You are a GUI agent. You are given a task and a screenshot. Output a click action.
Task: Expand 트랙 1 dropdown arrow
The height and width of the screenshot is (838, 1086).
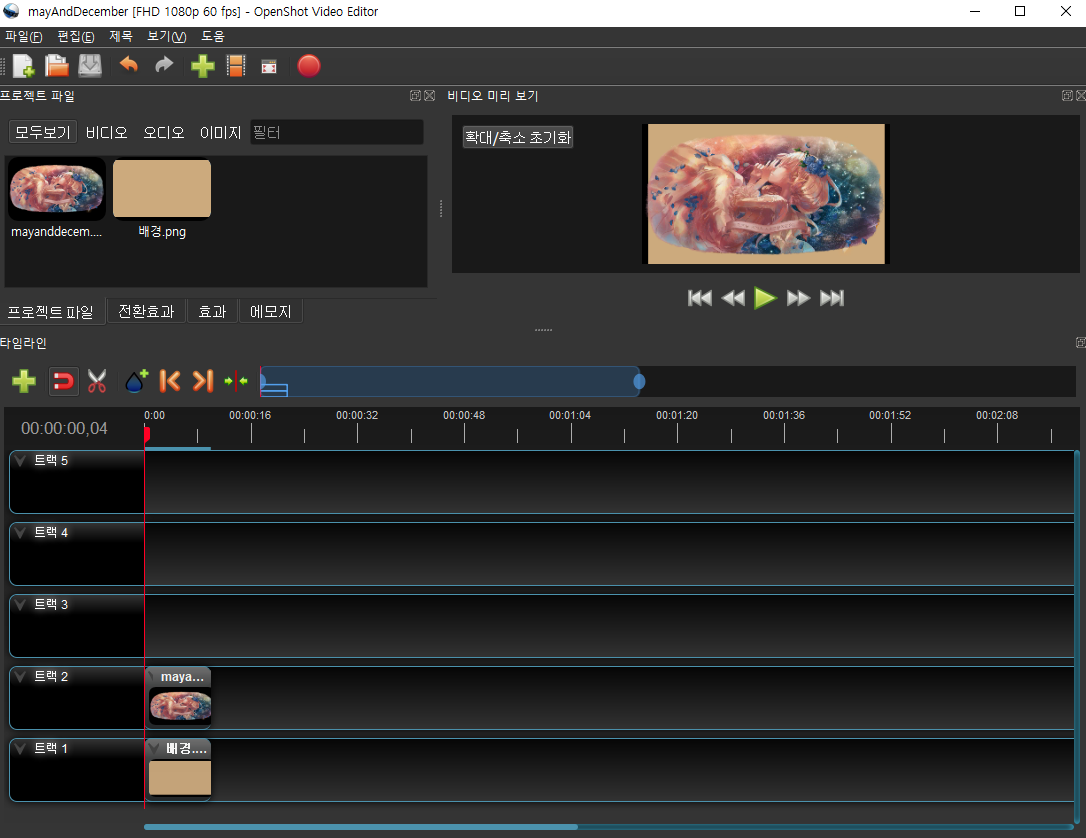coord(21,749)
